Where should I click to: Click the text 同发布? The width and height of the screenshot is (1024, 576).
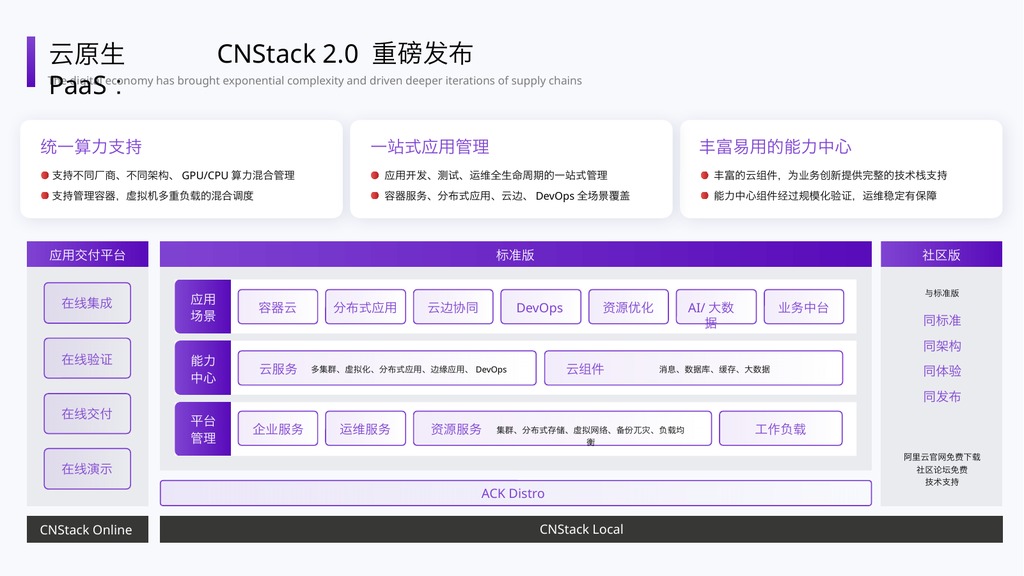pos(942,396)
